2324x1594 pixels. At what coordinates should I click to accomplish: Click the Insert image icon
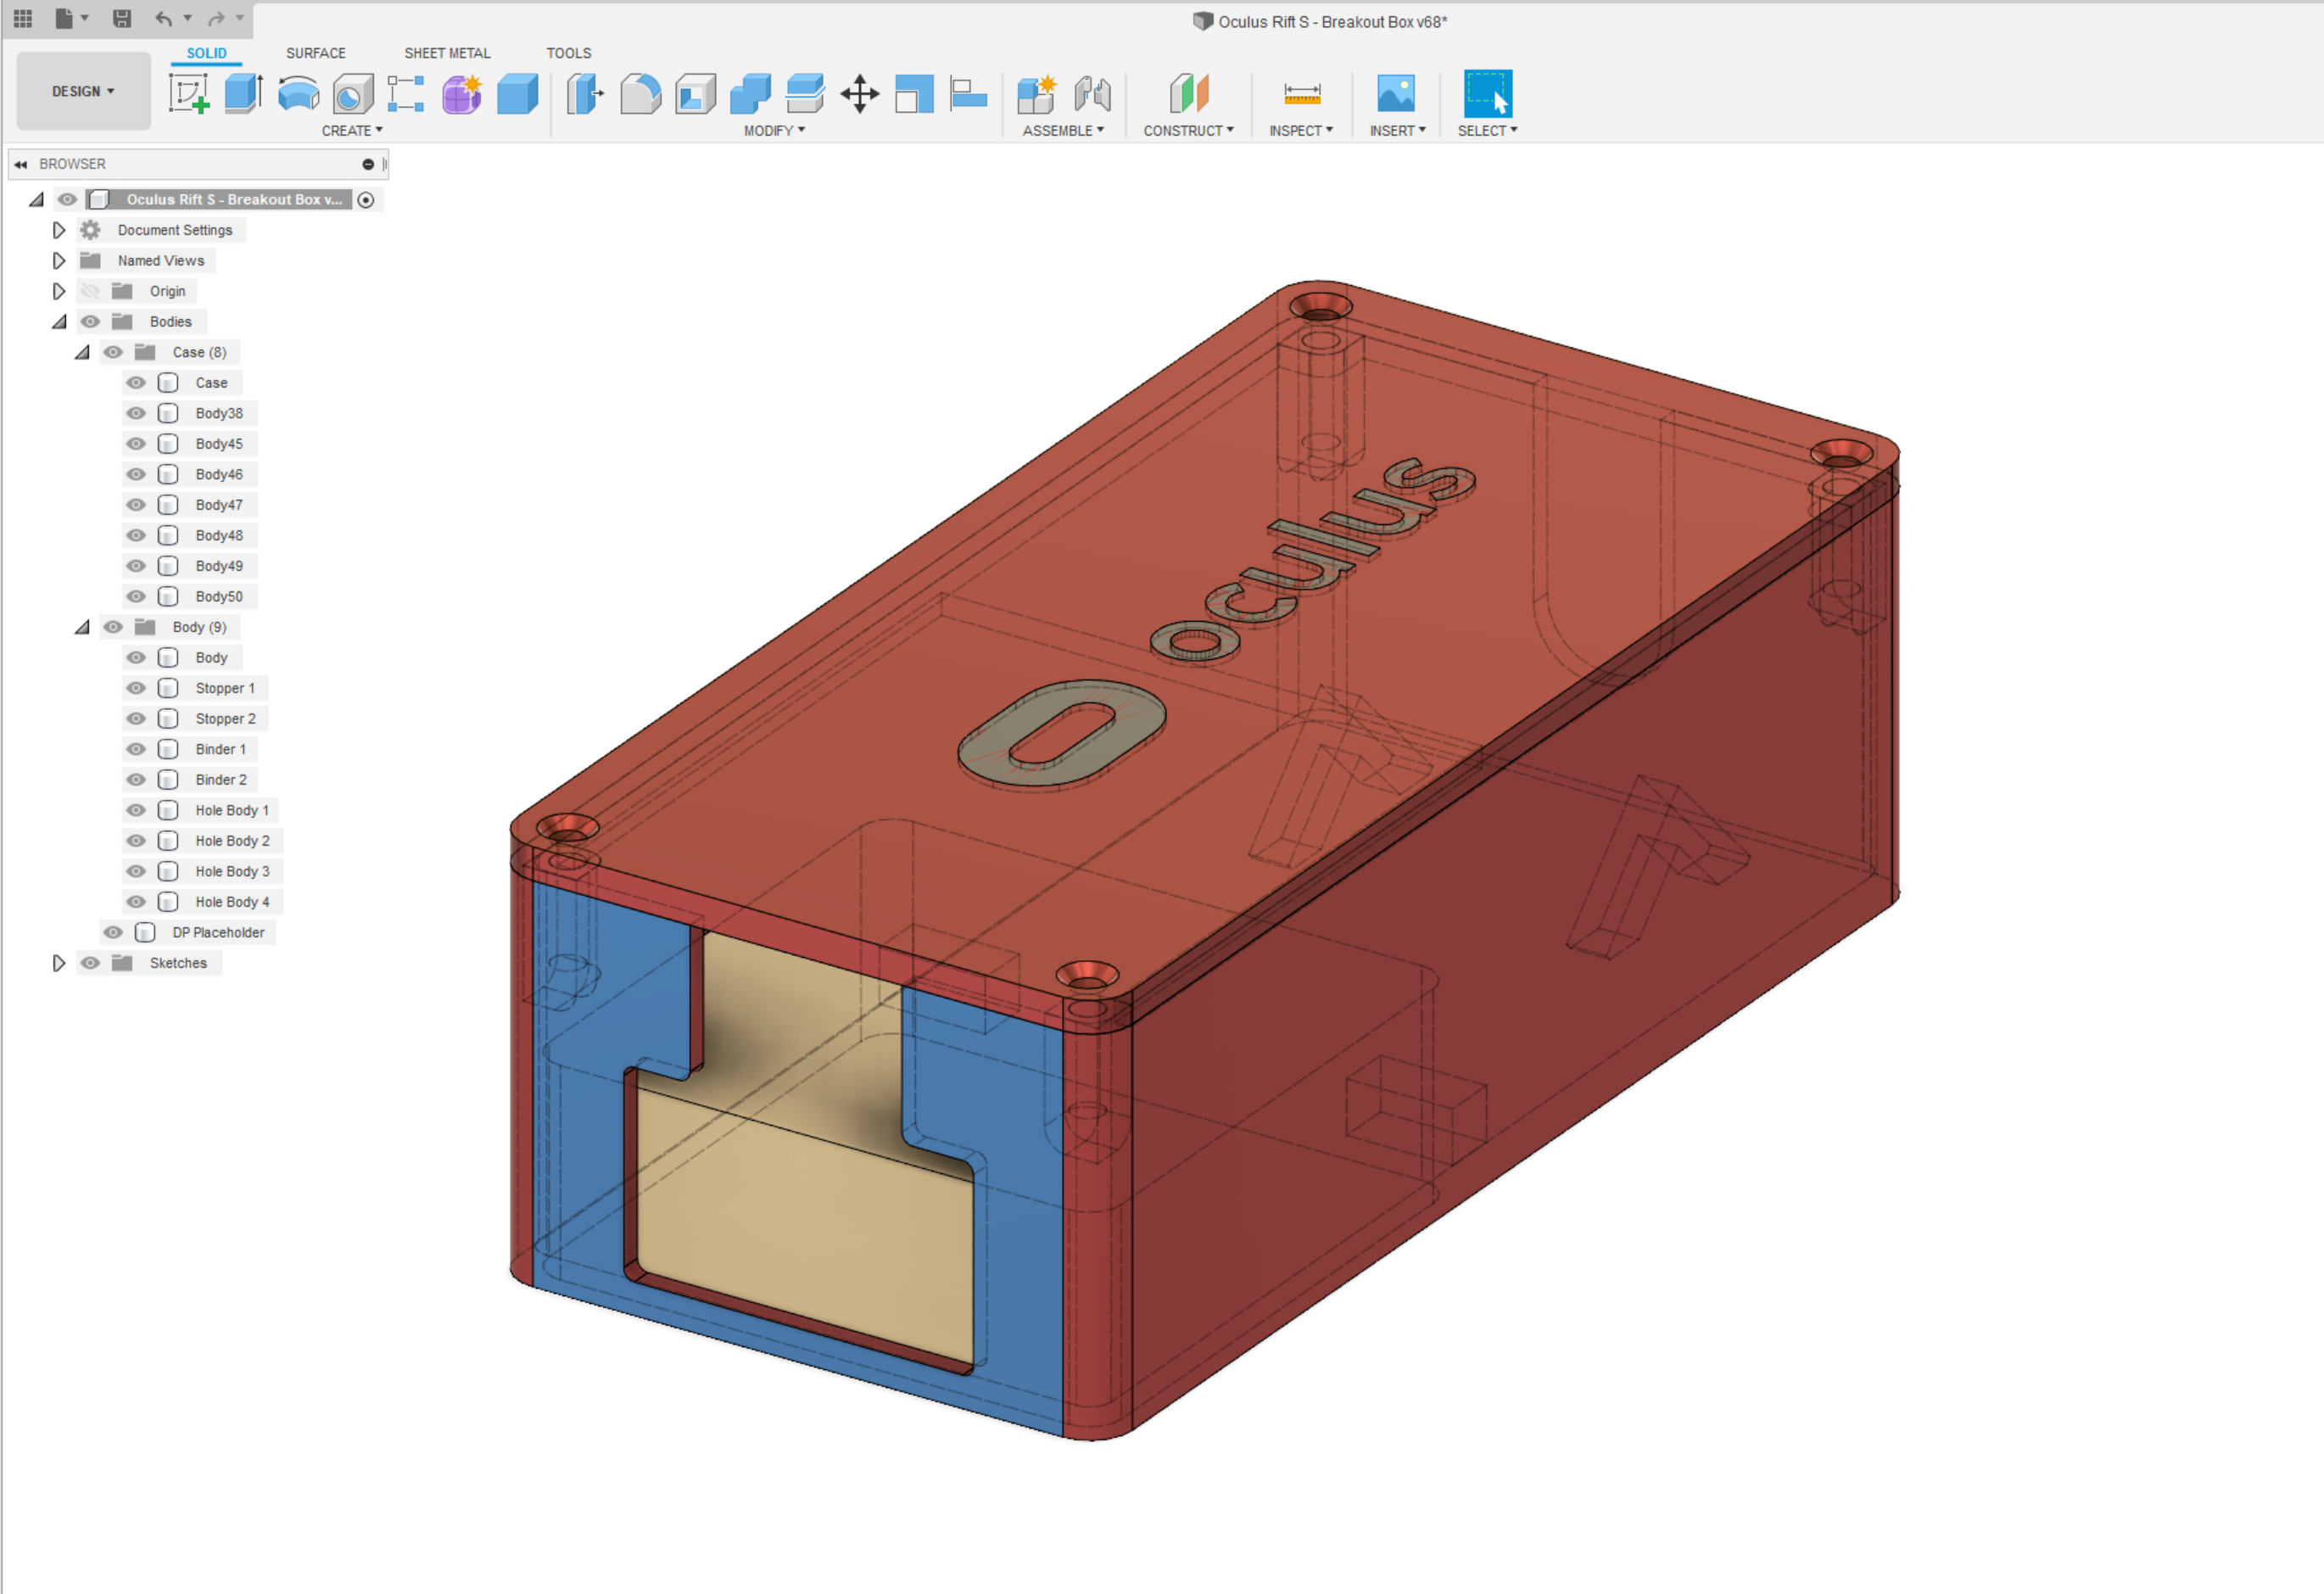coord(1396,94)
